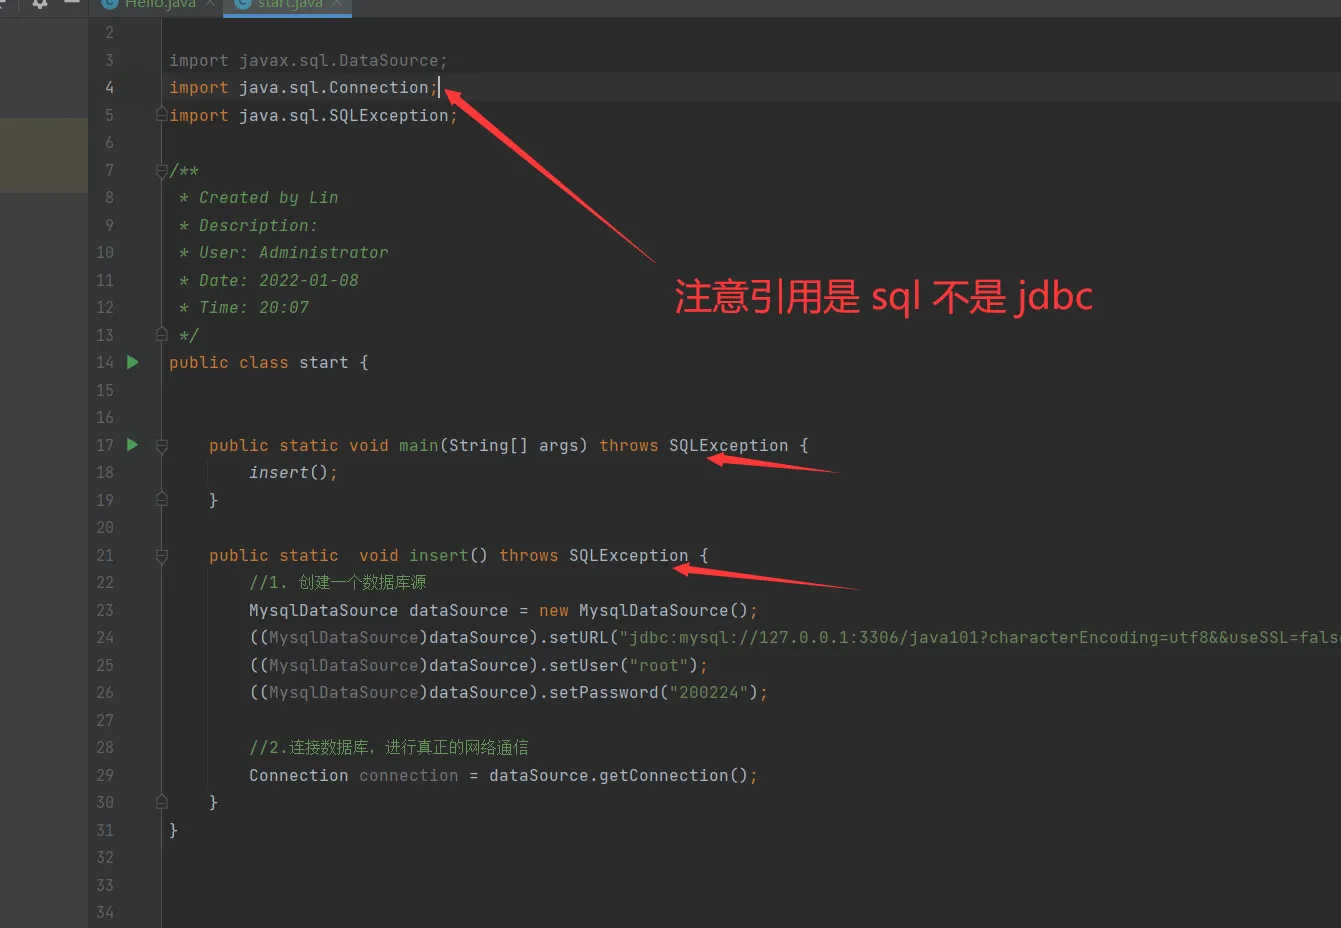This screenshot has height=928, width=1341.
Task: Click 'new MysqlDataSource()' expression
Action: point(643,611)
